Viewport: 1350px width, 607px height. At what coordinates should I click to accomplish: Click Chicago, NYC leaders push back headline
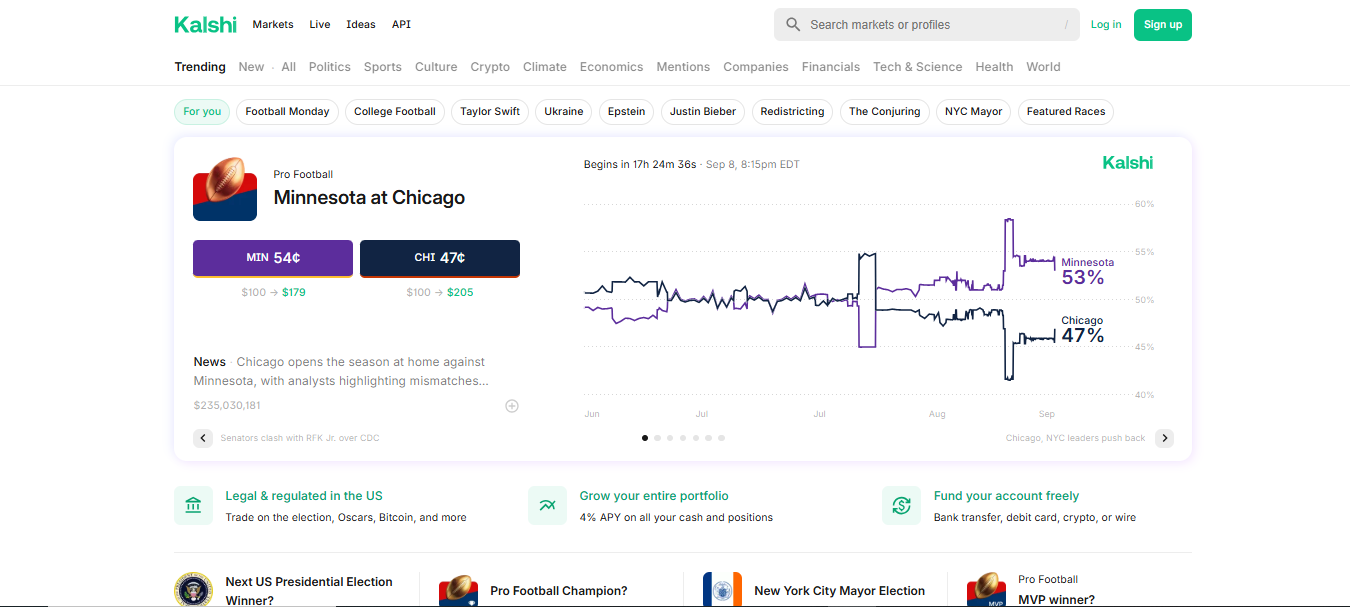[1076, 438]
